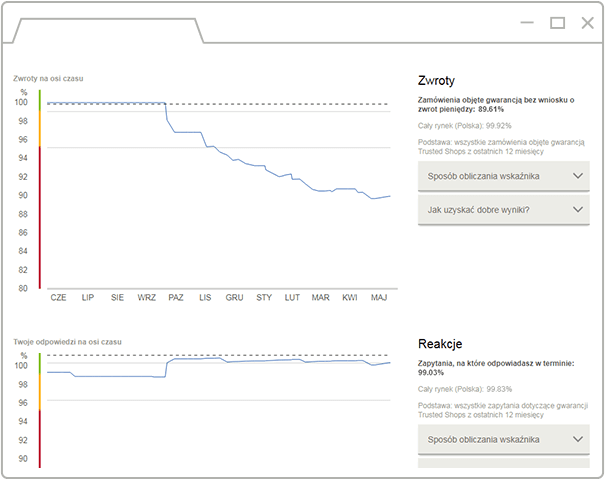Minimize the browser window

pyautogui.click(x=527, y=23)
